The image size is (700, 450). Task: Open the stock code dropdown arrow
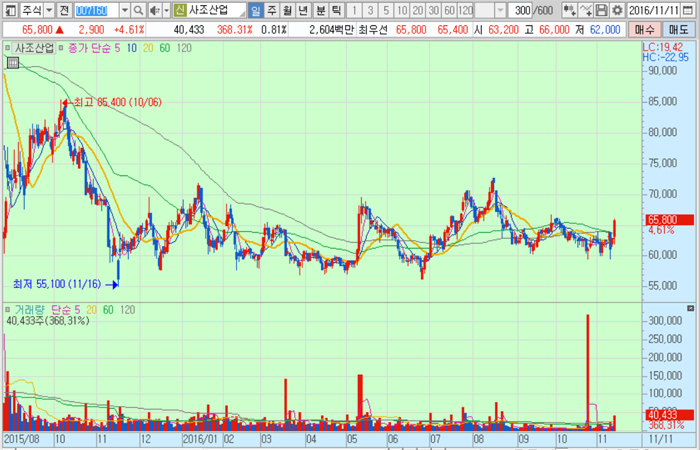[x=126, y=10]
